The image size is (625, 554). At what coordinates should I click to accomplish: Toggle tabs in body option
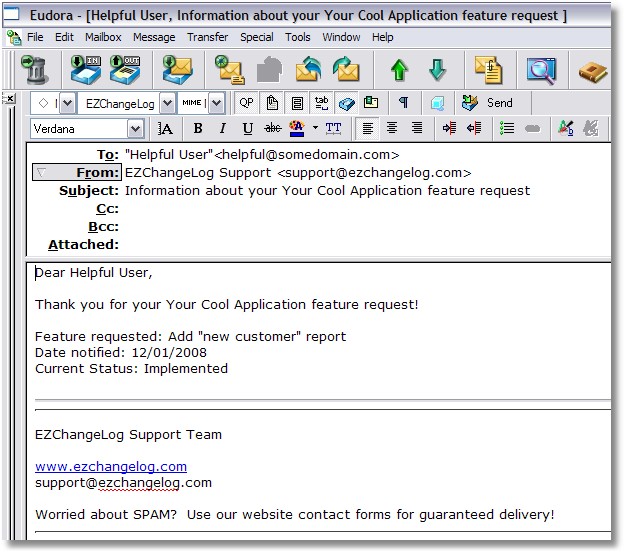(321, 103)
